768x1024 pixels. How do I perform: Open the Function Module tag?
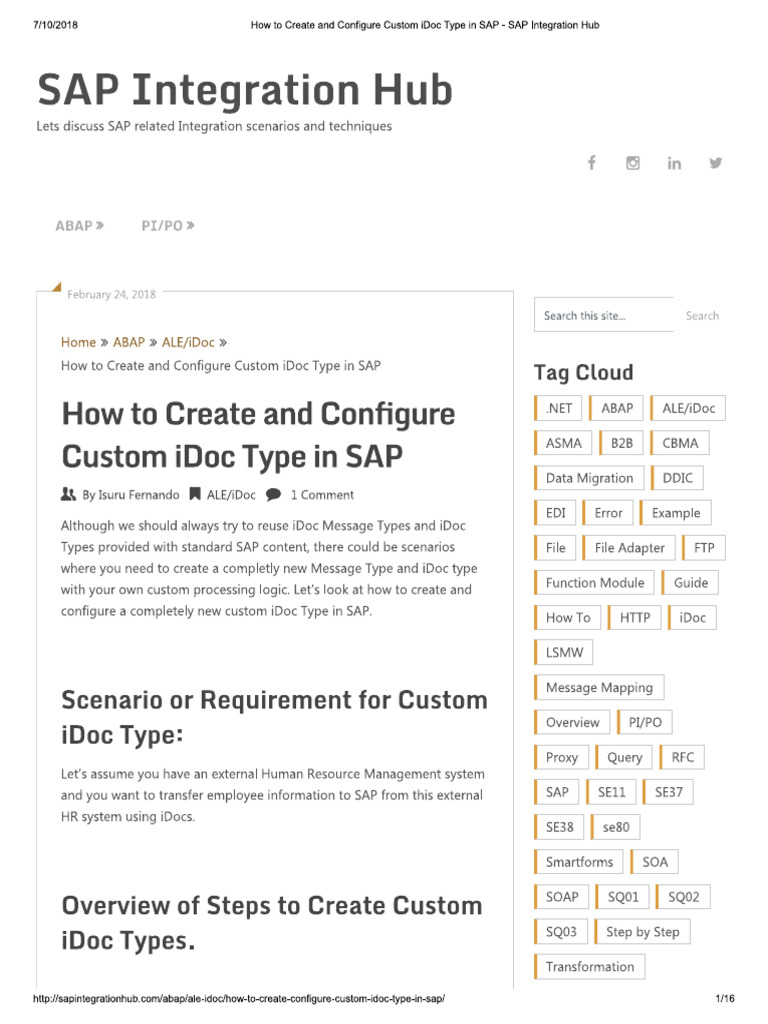pyautogui.click(x=594, y=583)
